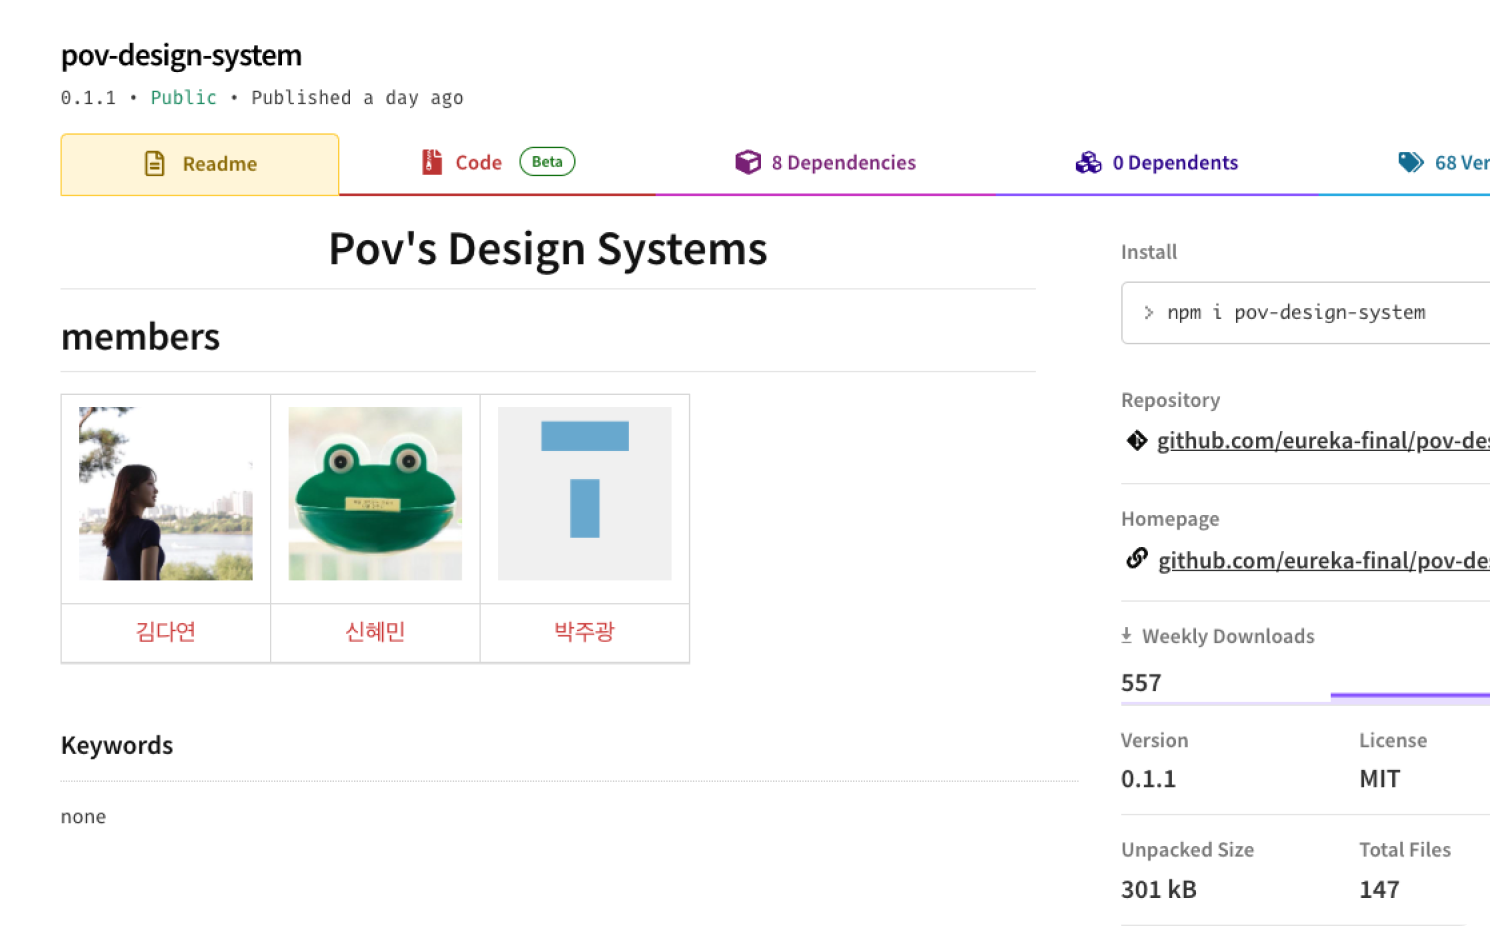
Task: Open member link 김다연
Action: tap(166, 632)
